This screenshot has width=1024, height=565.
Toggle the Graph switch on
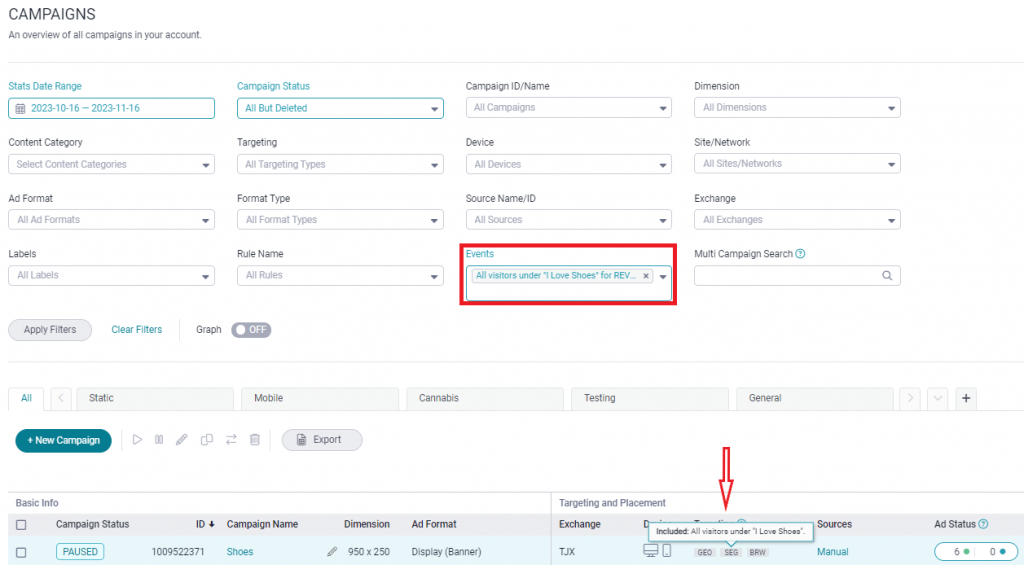click(x=251, y=330)
